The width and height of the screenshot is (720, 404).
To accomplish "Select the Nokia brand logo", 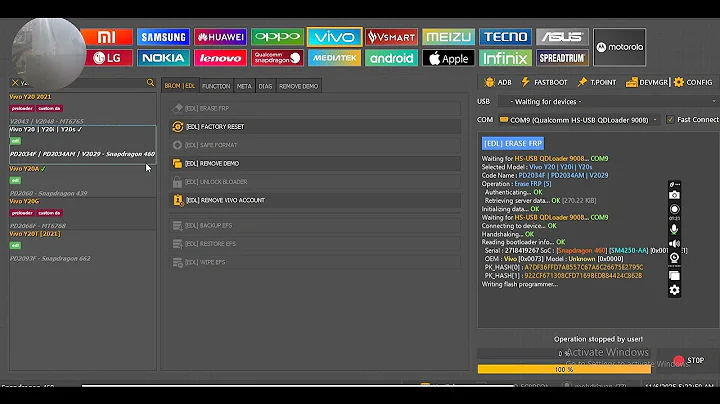I will (163, 58).
